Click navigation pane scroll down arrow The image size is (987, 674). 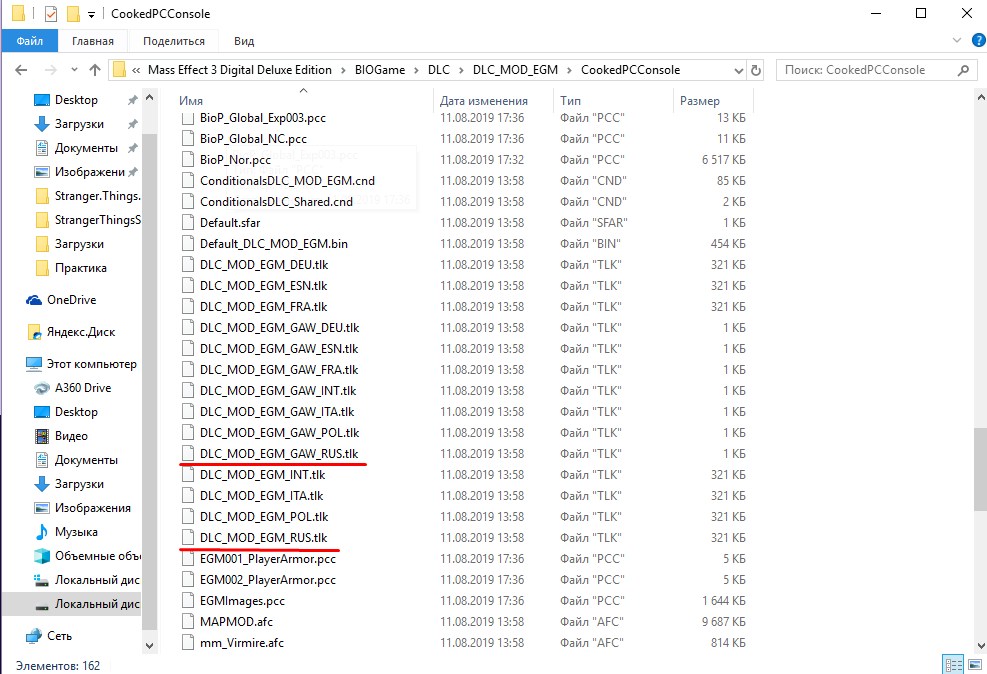point(149,645)
